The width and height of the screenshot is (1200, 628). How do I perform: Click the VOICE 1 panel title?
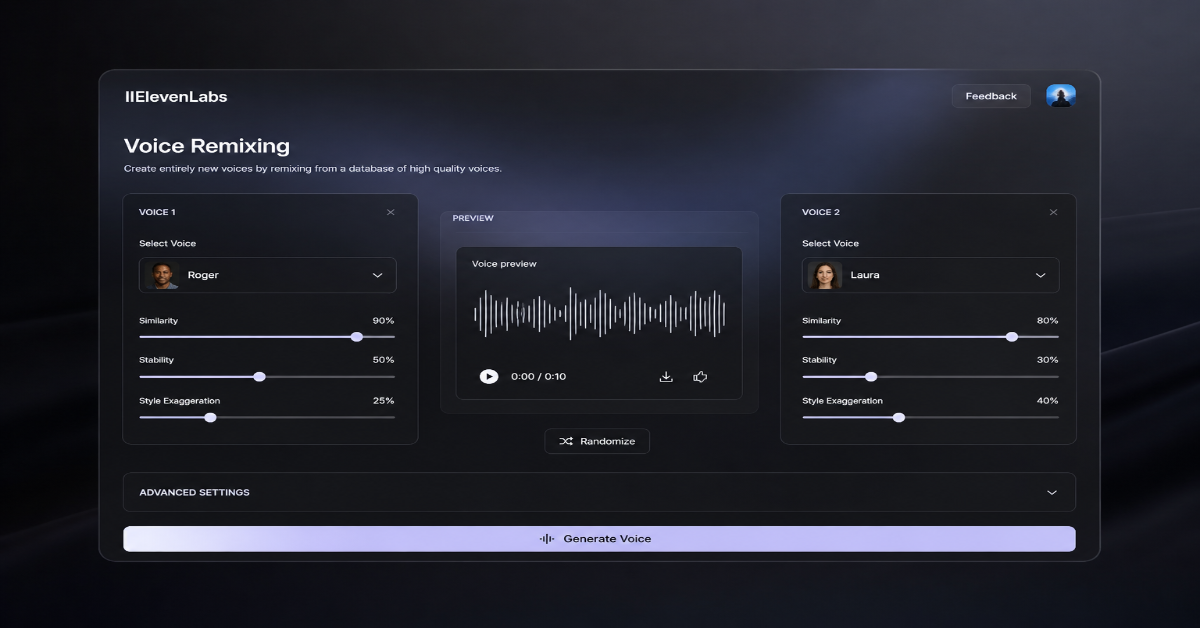pos(157,212)
